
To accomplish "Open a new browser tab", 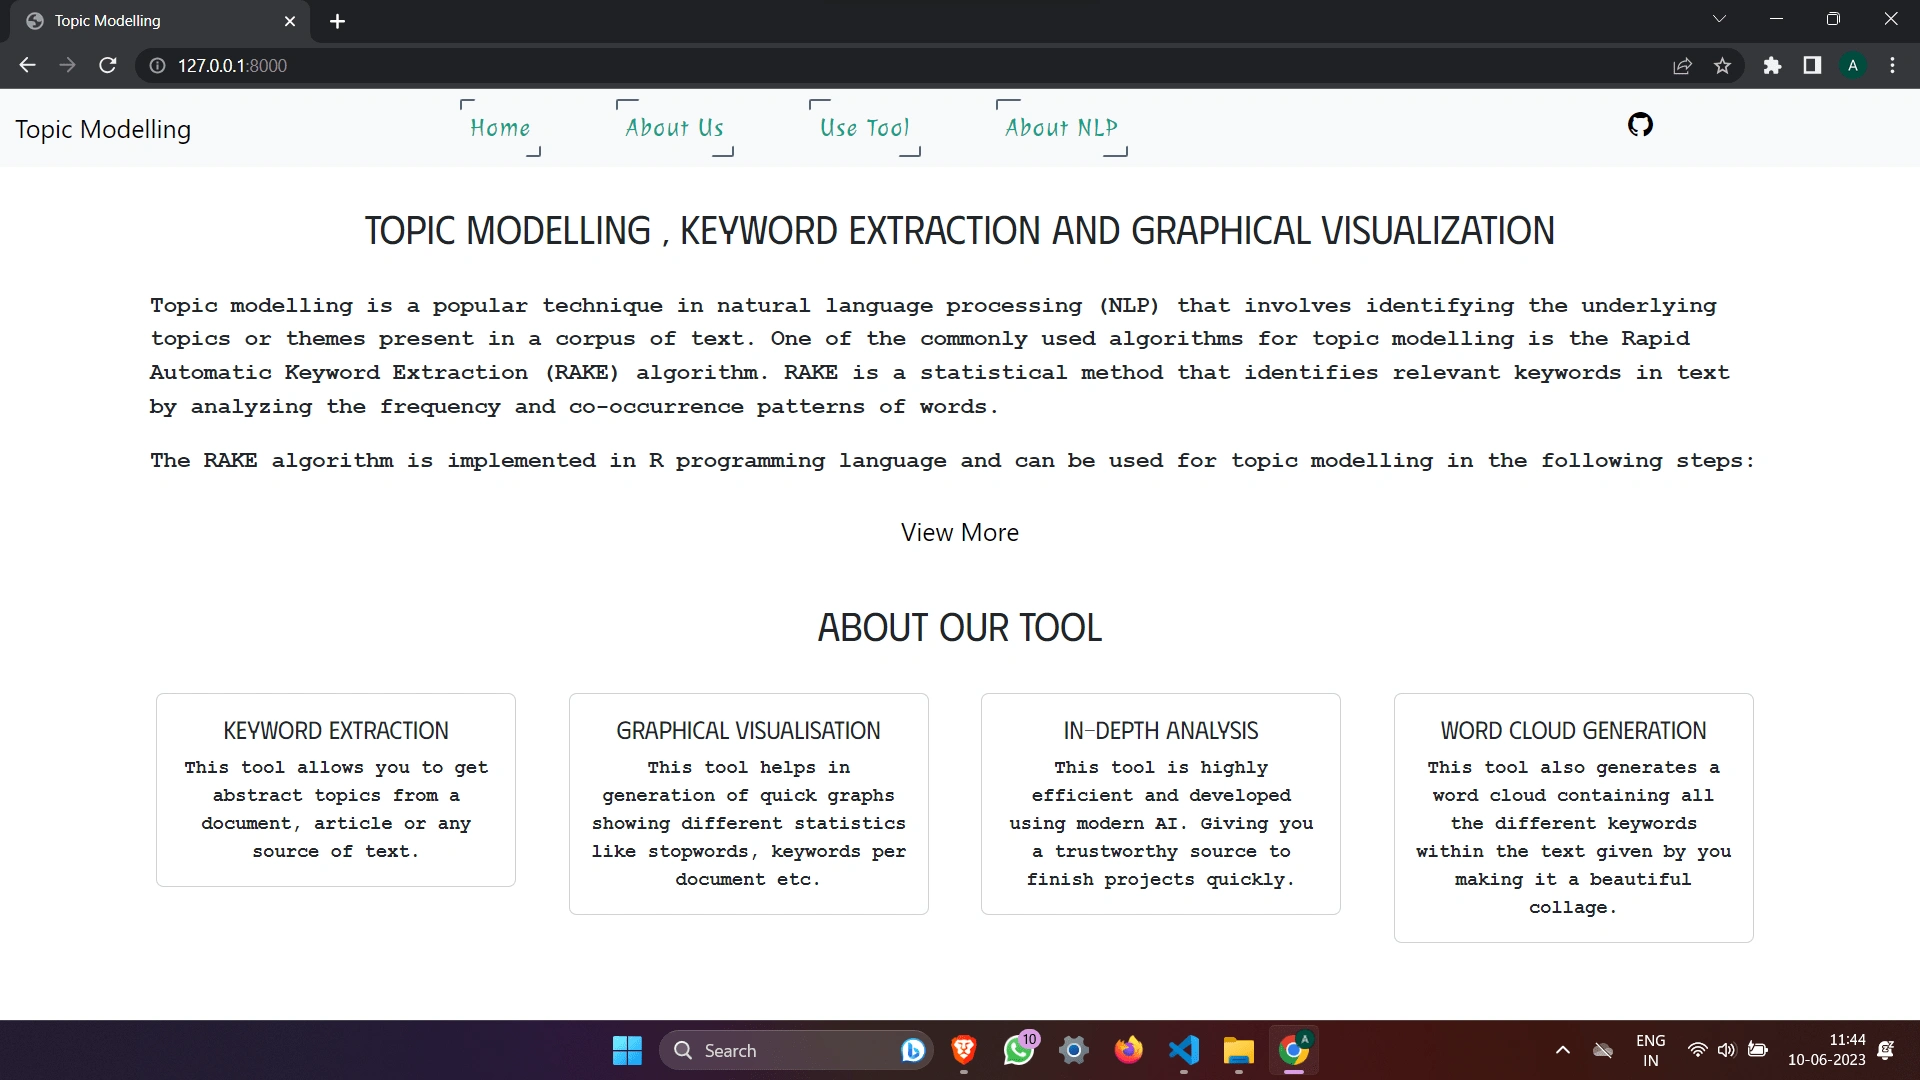I will click(337, 21).
